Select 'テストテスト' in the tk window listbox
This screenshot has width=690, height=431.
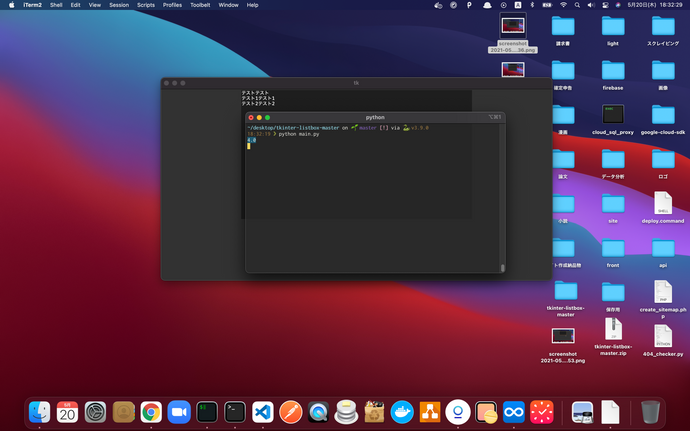(255, 93)
